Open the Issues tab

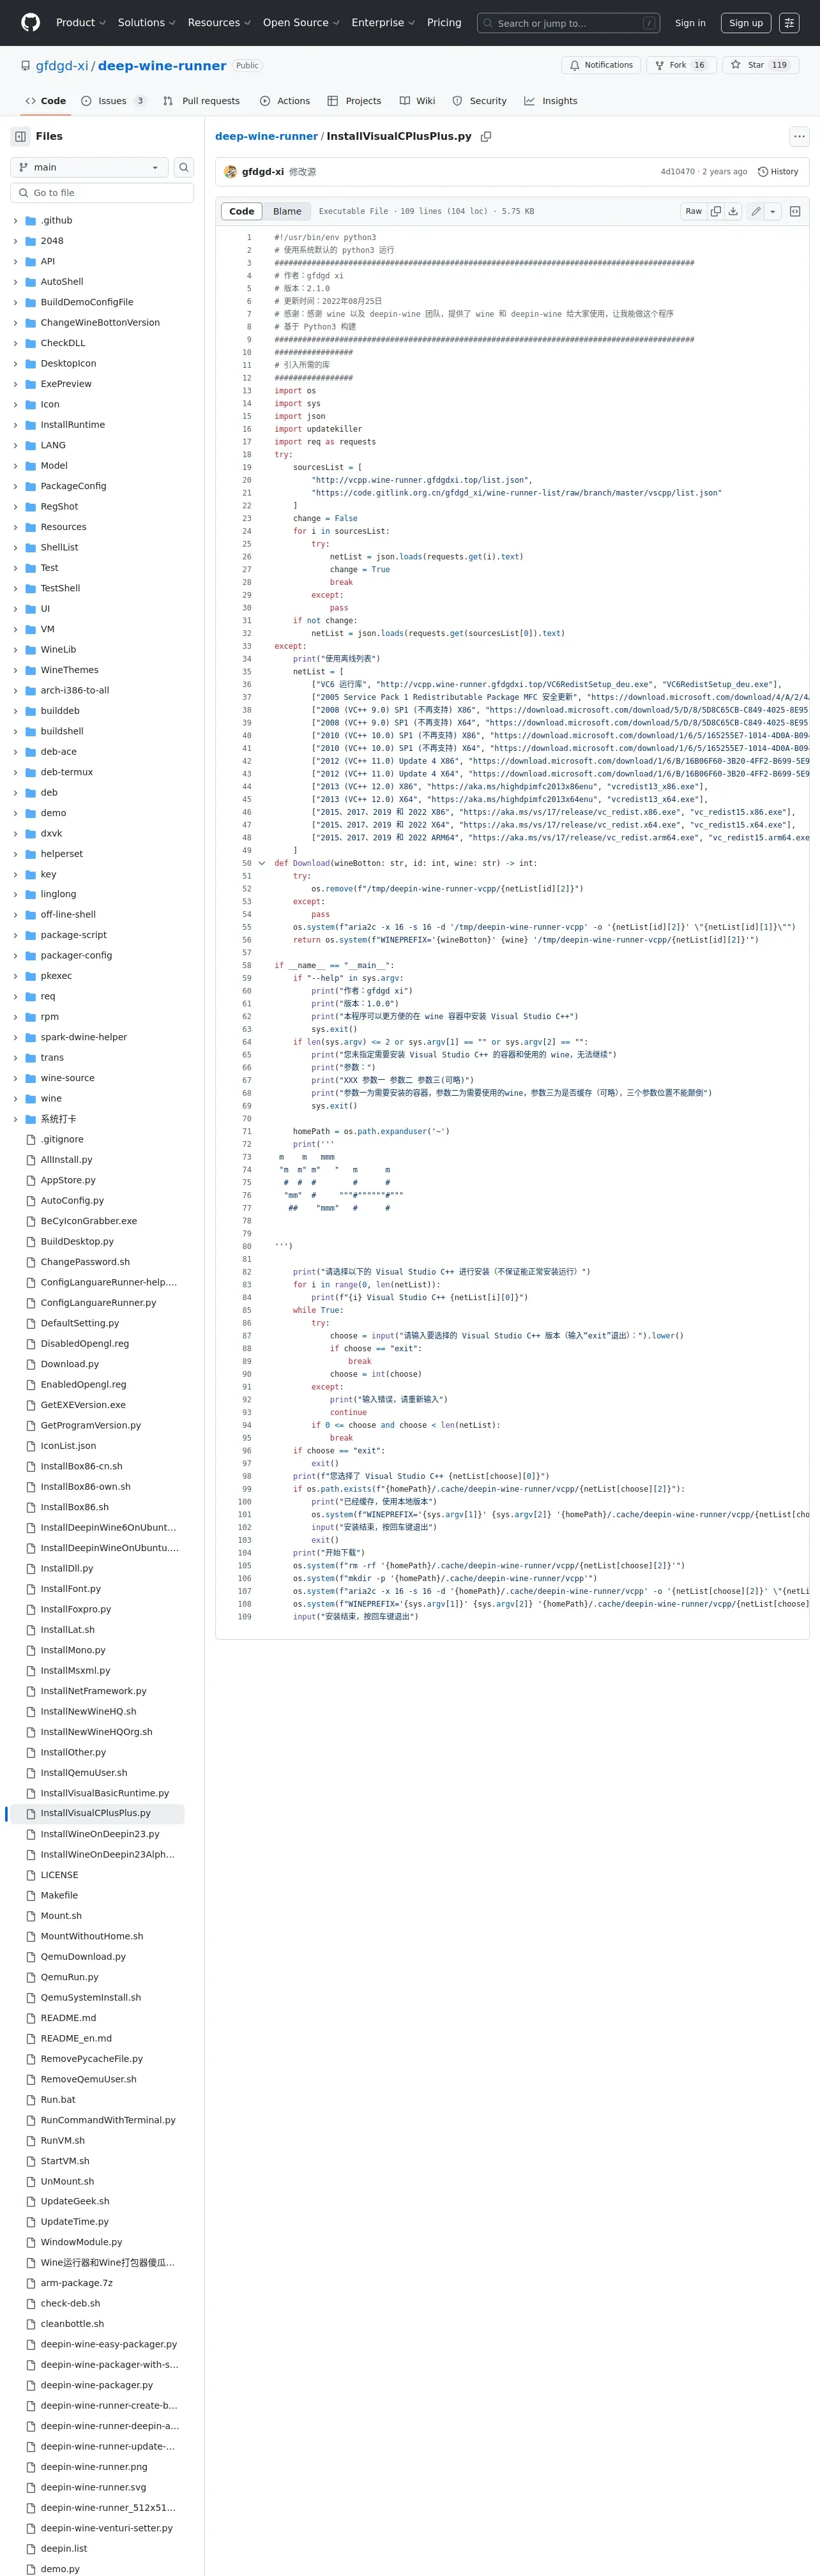click(x=113, y=101)
